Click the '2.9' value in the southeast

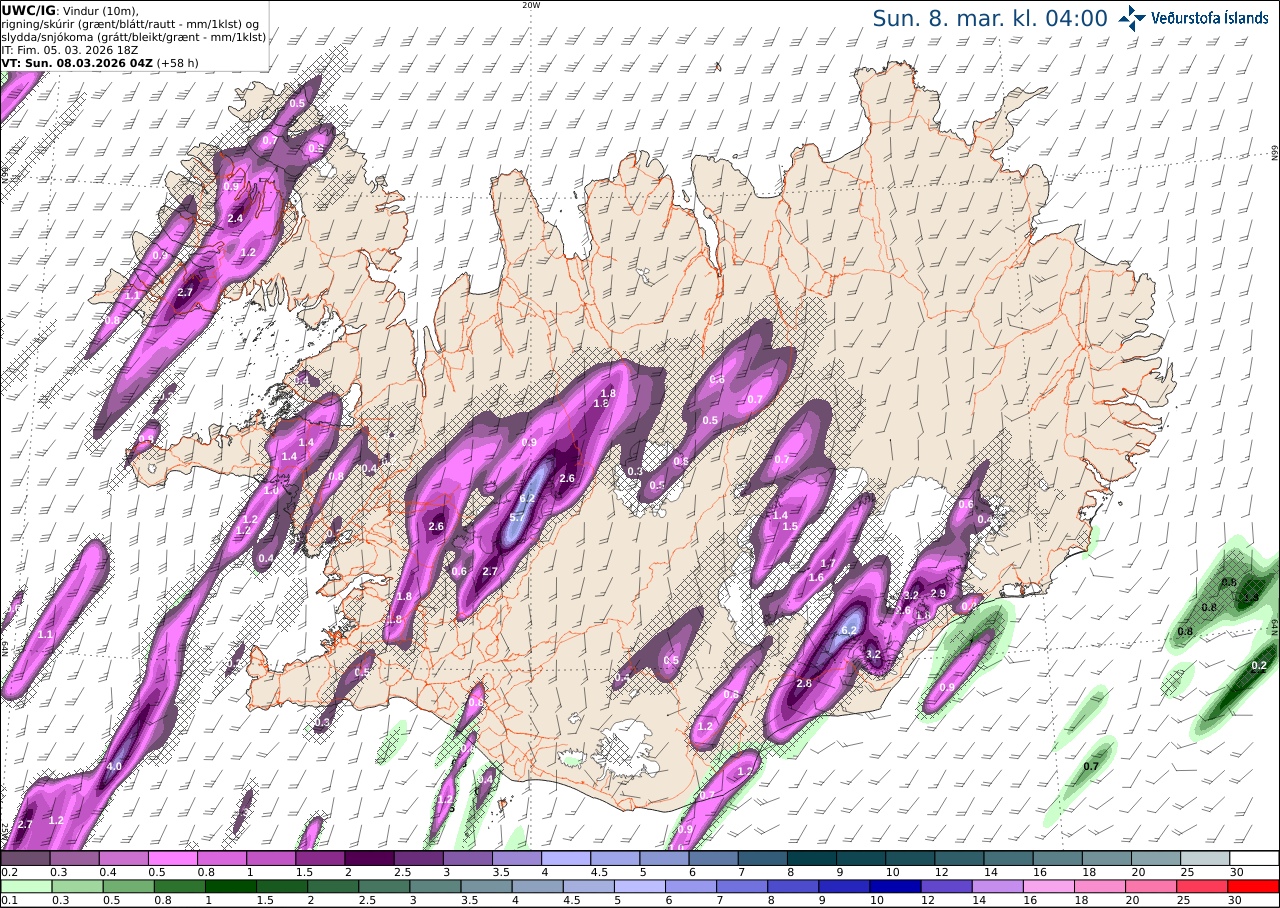938,593
